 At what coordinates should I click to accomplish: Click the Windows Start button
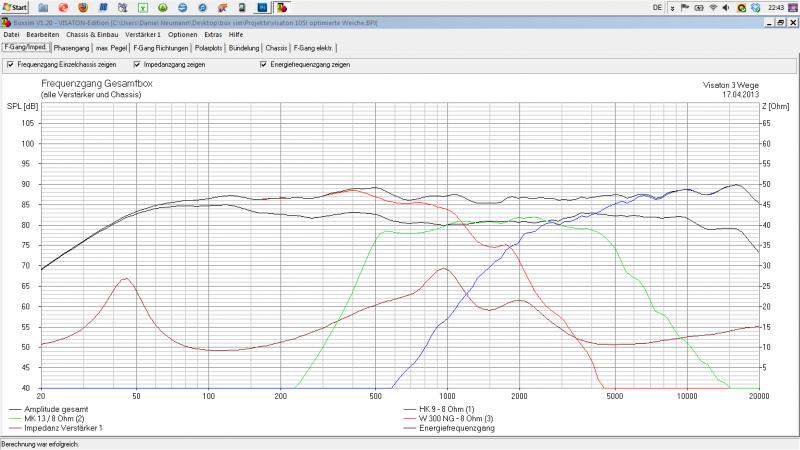point(14,7)
